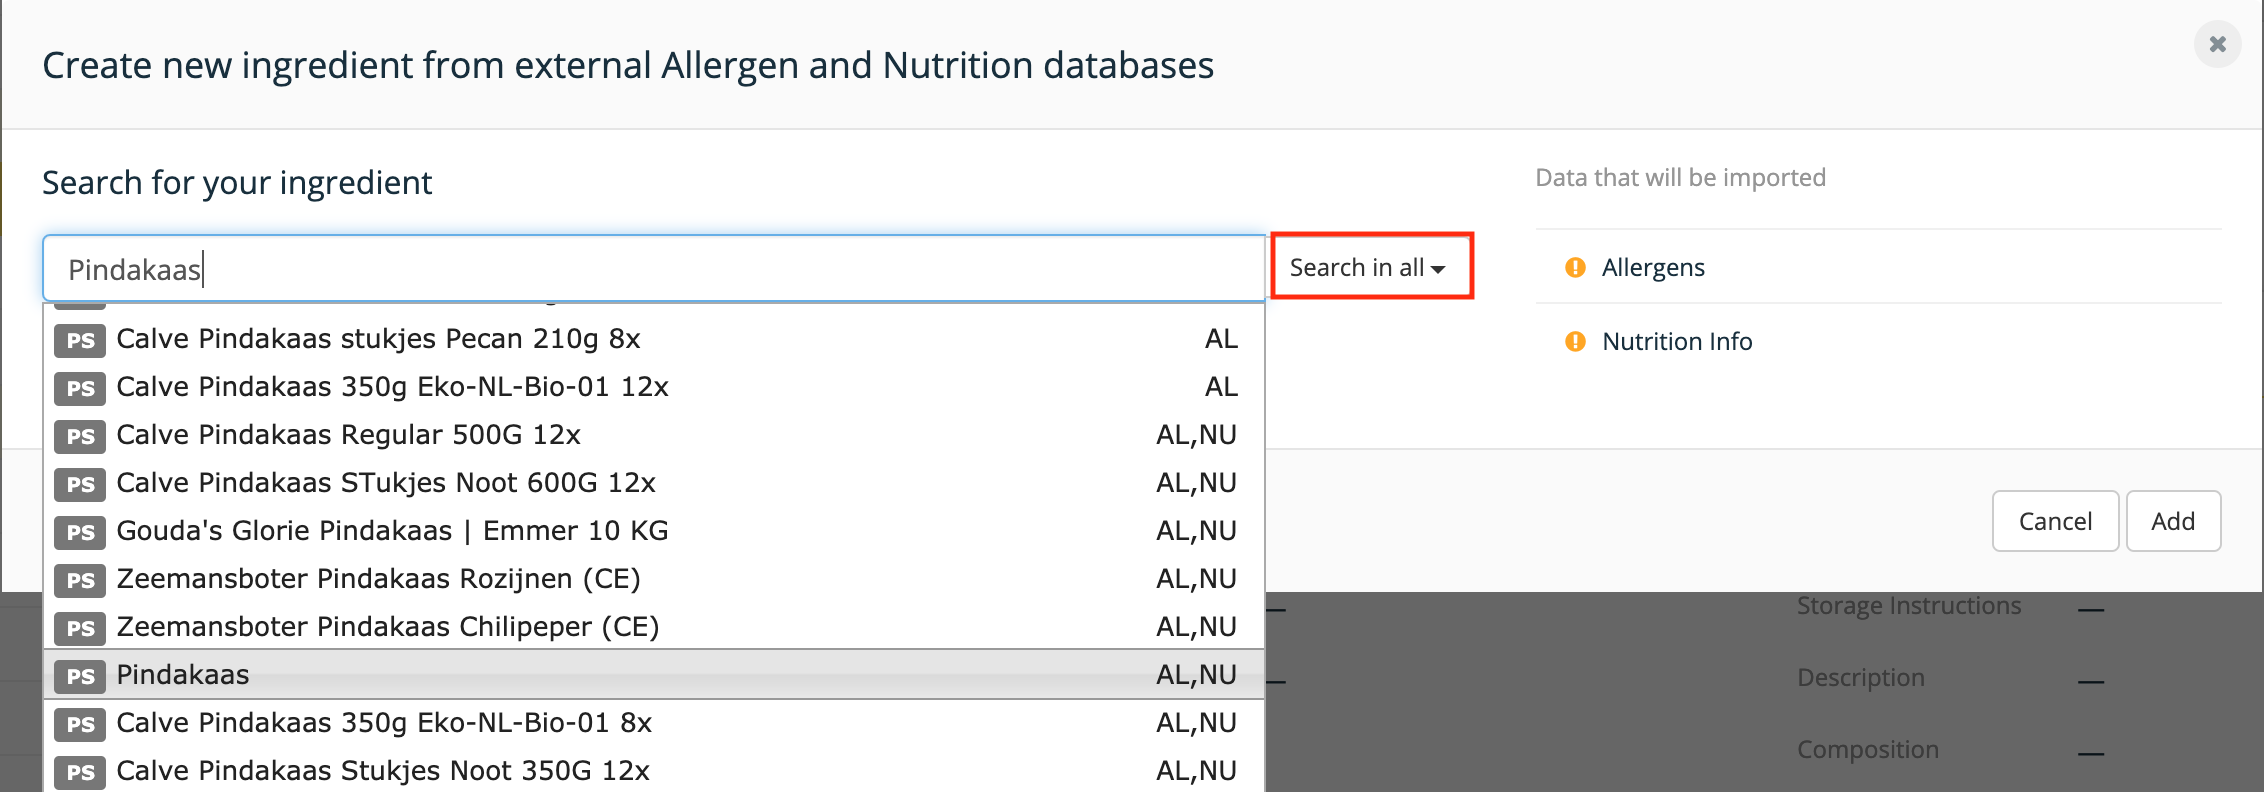
Task: Pick Calve Pindakaas 350g Eko-NL-Bio-01 12x
Action: [x=654, y=386]
